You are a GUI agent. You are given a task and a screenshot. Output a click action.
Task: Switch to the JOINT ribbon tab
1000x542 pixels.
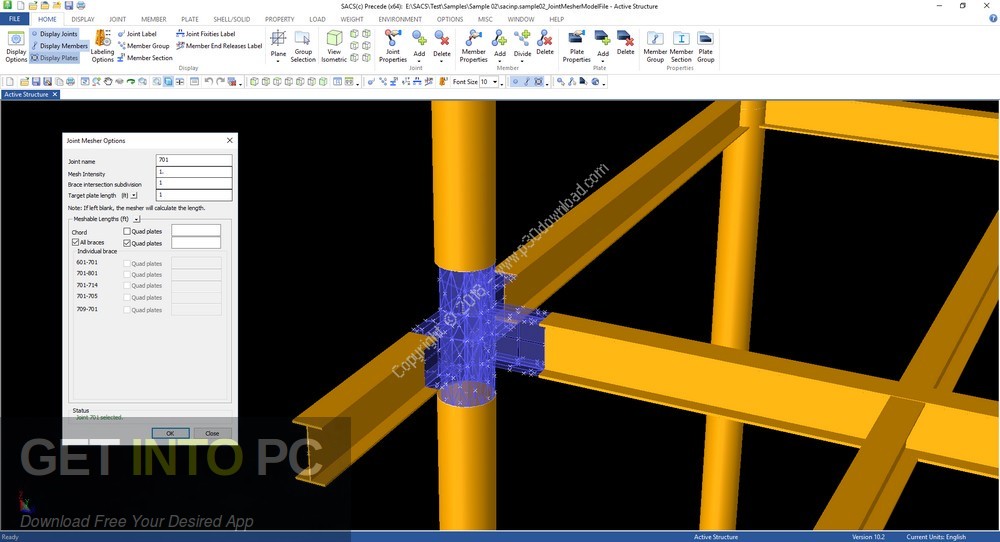[117, 19]
